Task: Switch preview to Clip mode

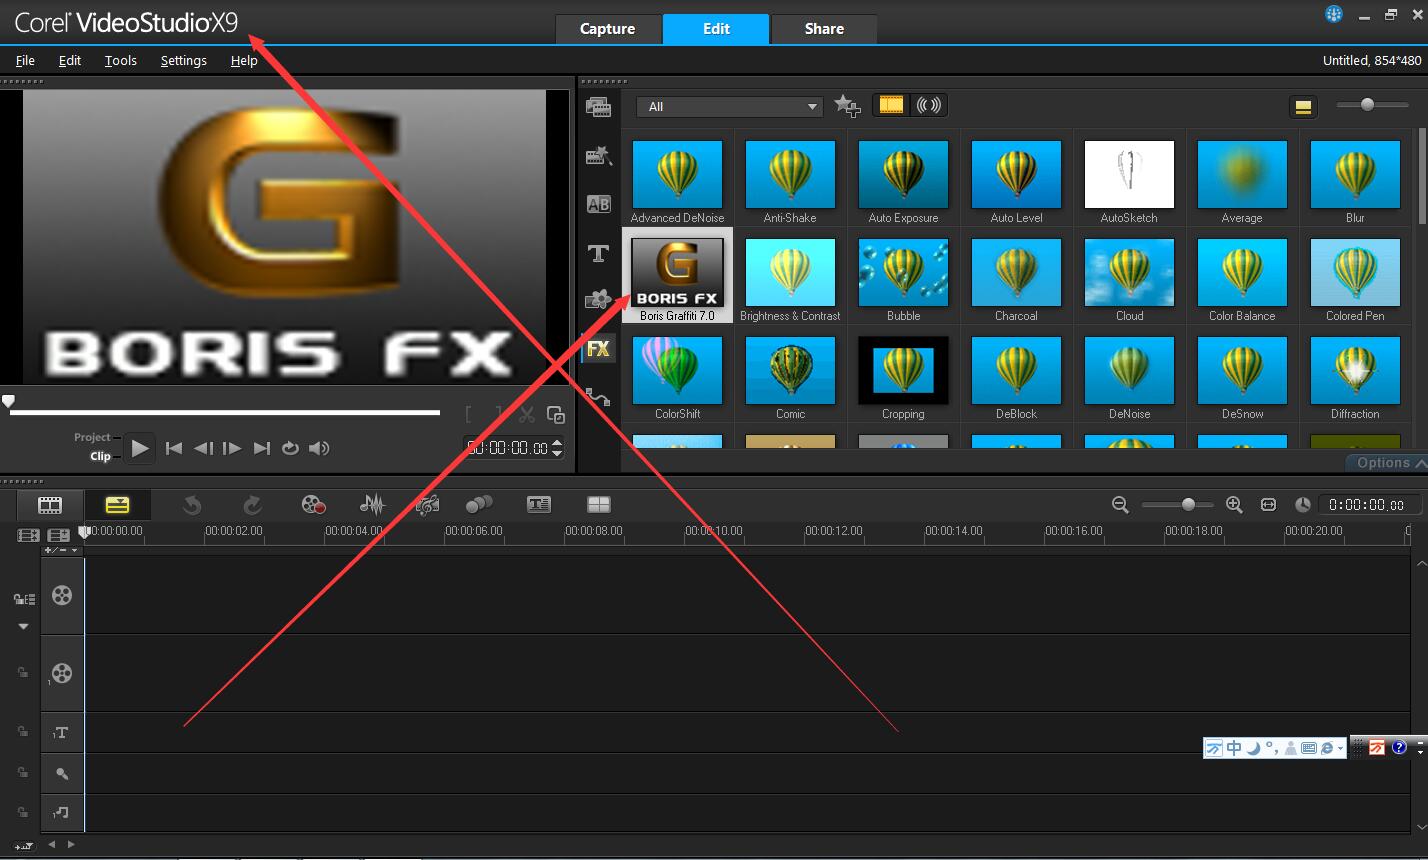Action: (x=100, y=456)
